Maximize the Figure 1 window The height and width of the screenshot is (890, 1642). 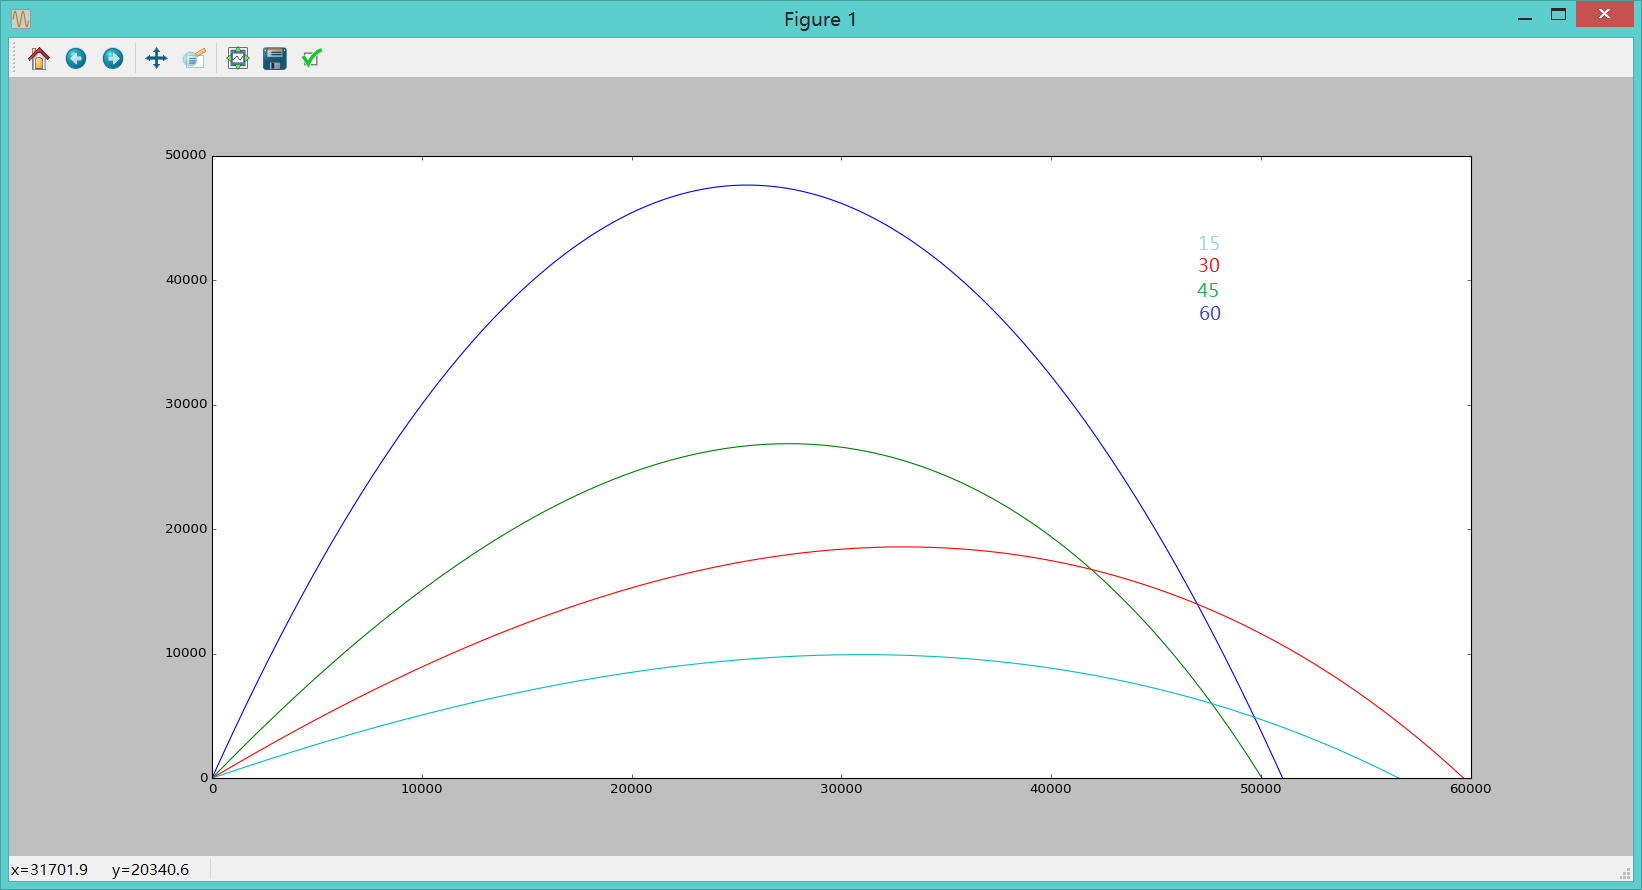(x=1558, y=15)
